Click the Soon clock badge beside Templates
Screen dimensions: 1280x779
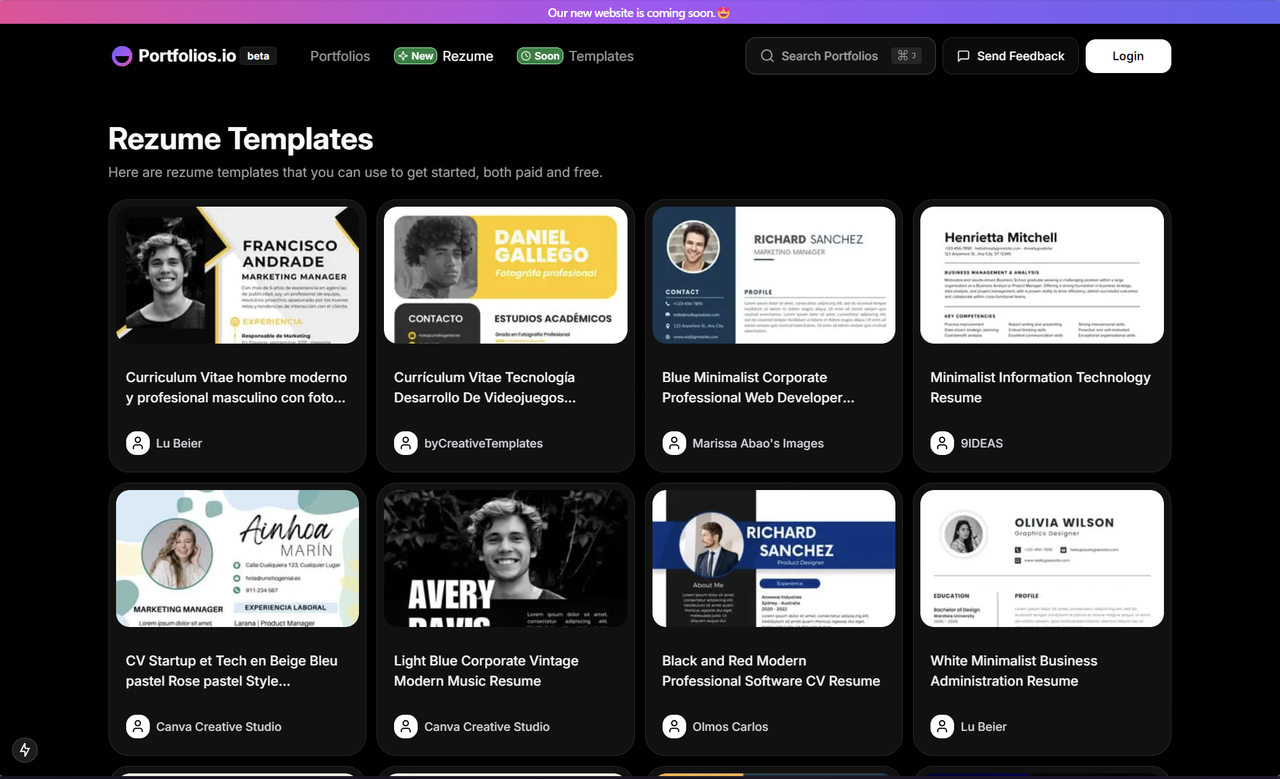pyautogui.click(x=540, y=56)
